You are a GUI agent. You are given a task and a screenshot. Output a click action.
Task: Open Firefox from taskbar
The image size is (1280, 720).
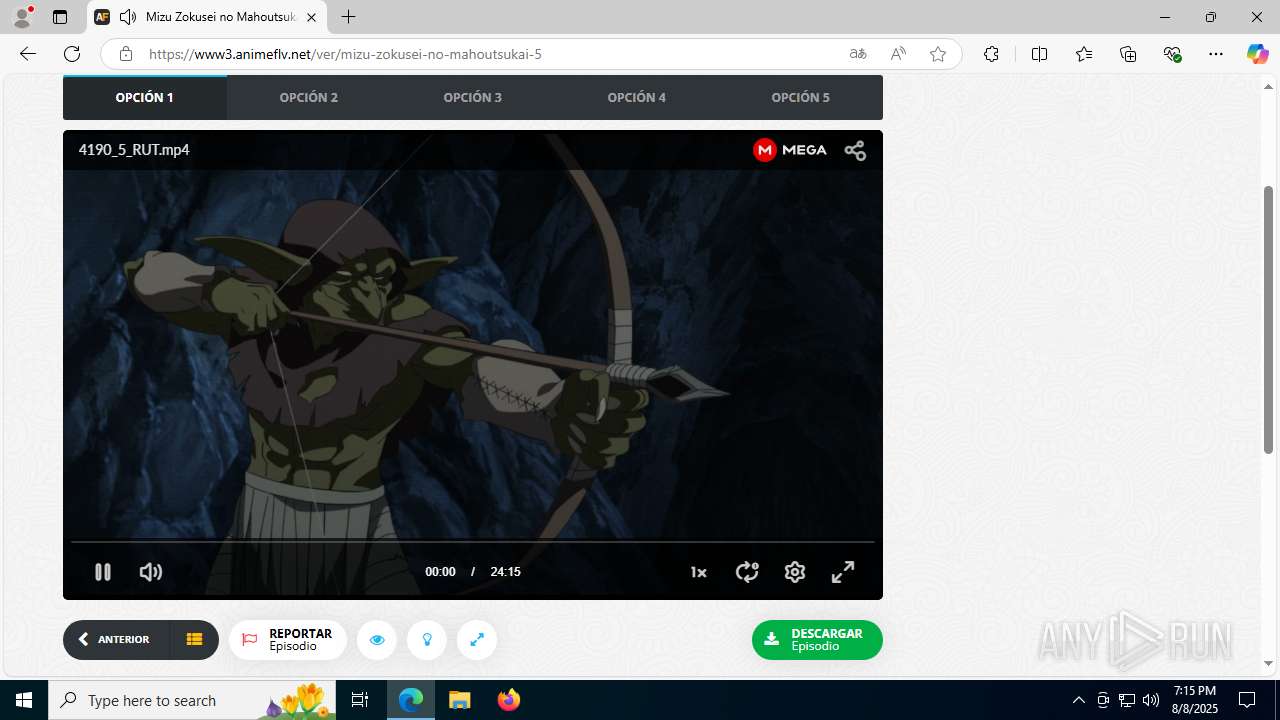508,700
